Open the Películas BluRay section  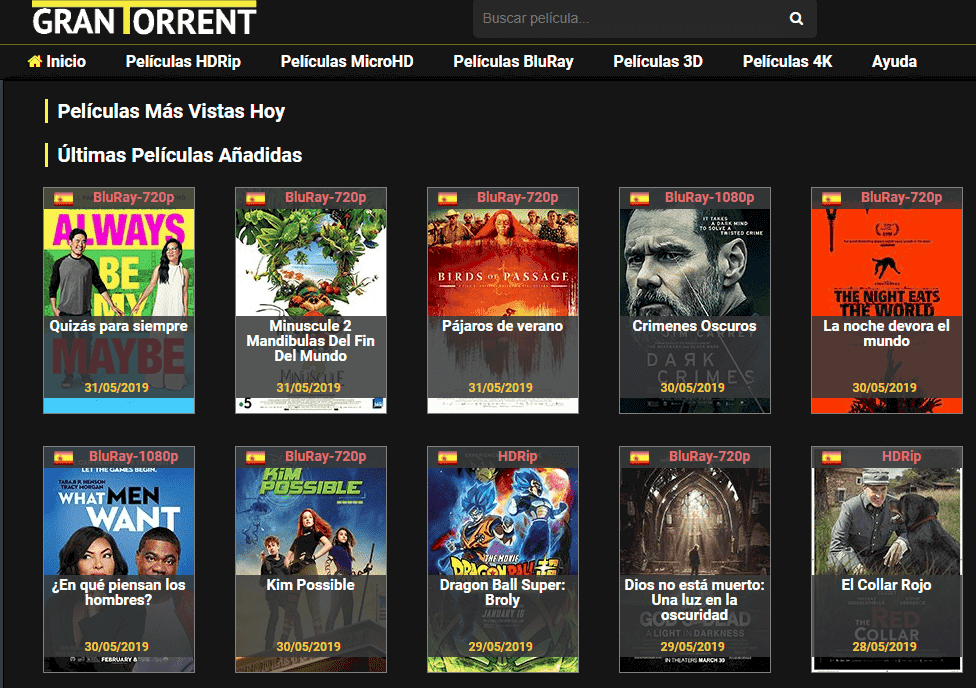pyautogui.click(x=514, y=61)
